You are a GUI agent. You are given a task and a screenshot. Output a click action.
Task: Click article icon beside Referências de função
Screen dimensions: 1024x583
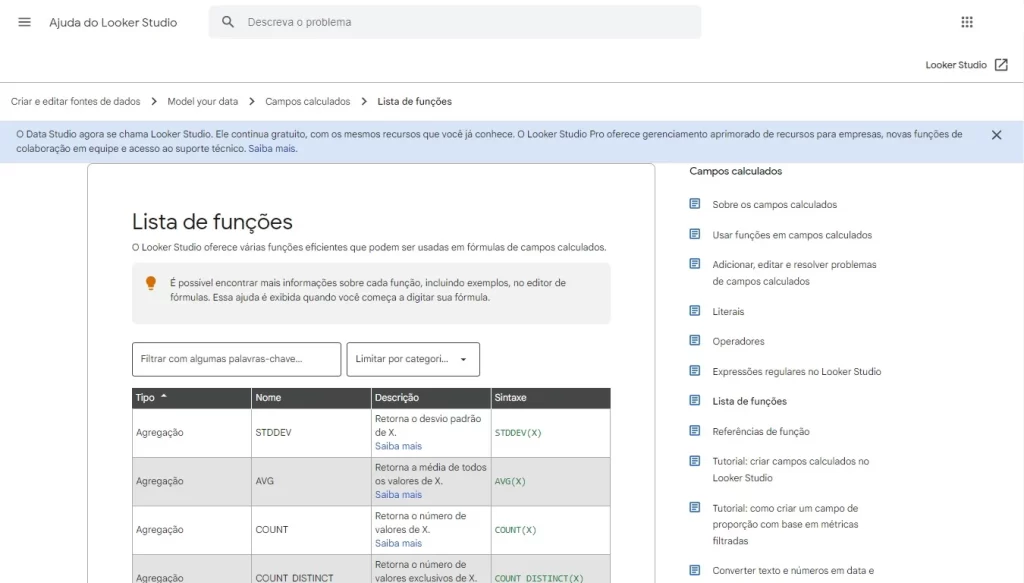click(x=695, y=431)
